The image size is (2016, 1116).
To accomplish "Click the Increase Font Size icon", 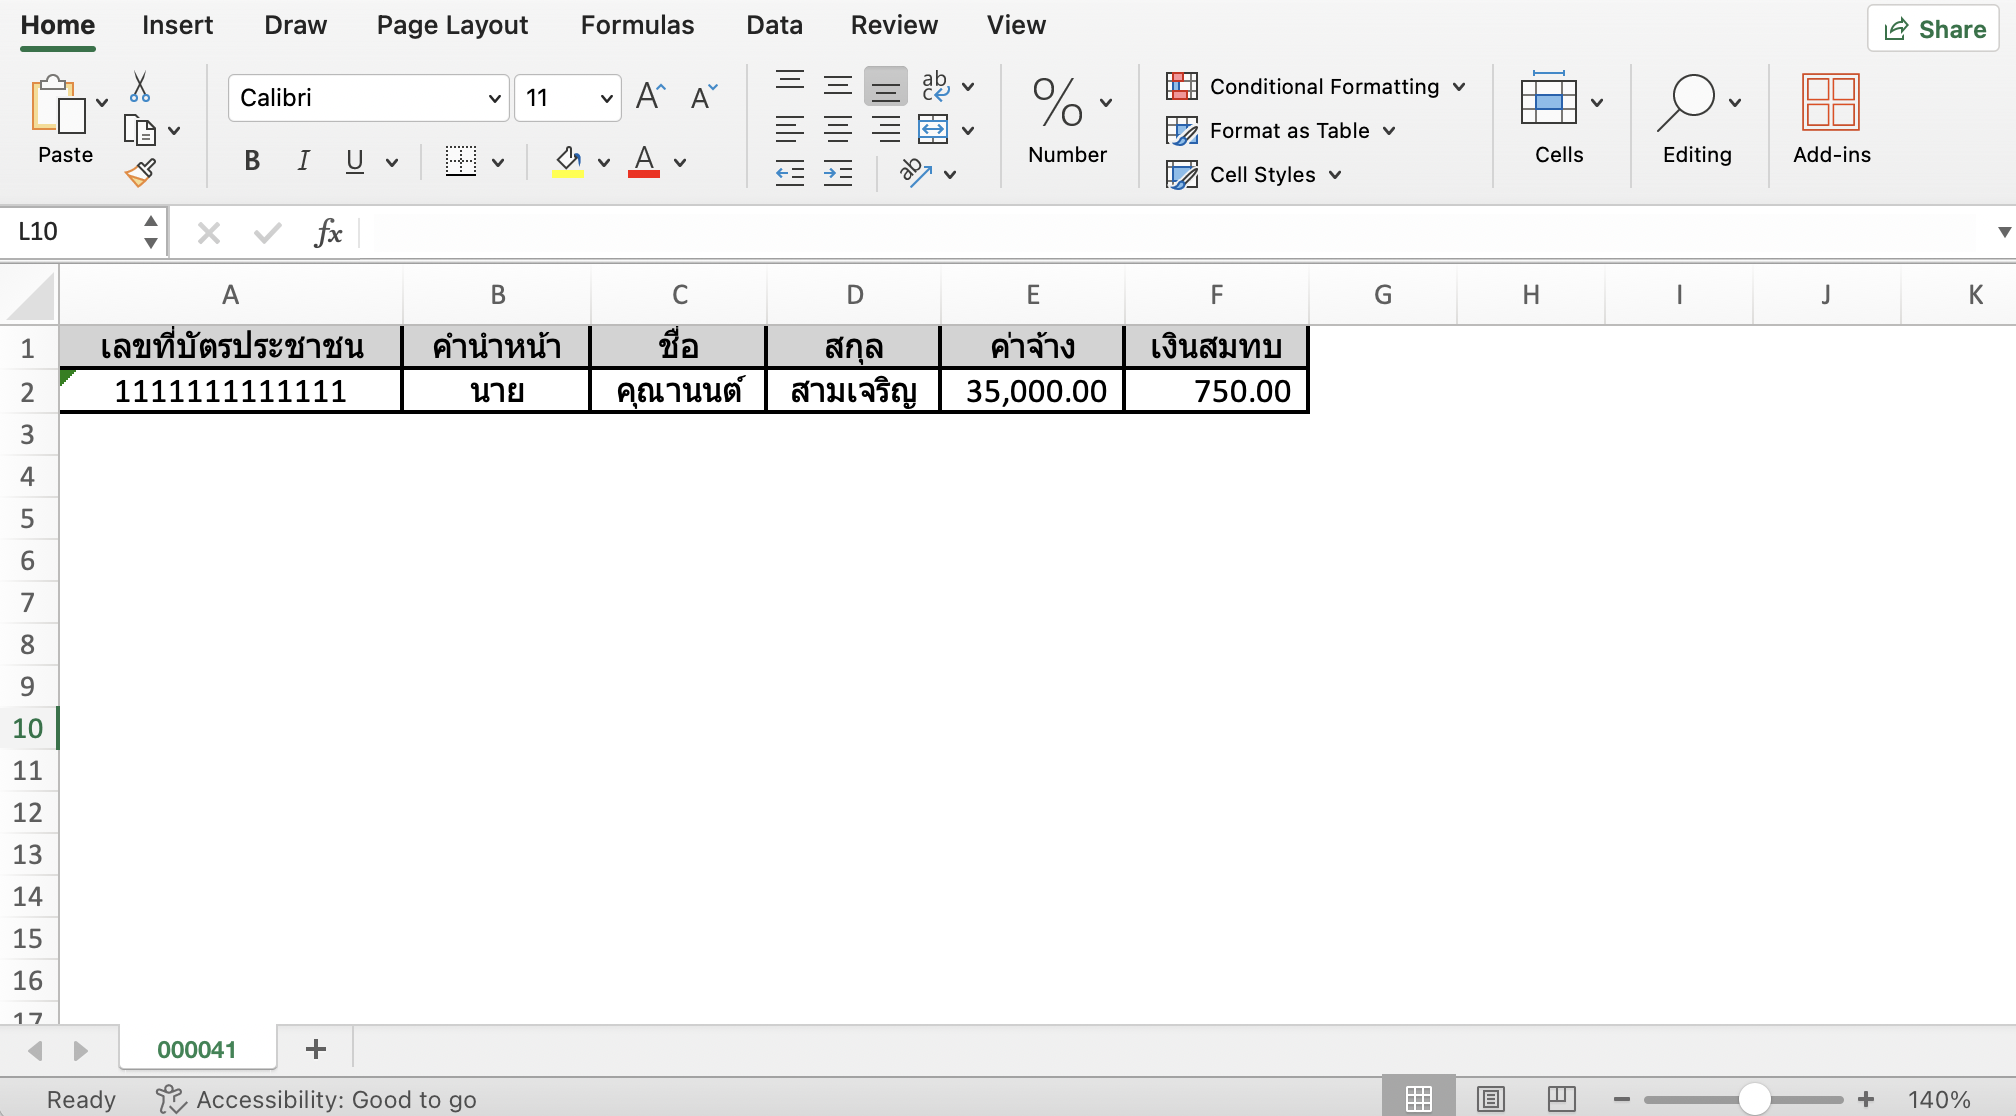I will (x=650, y=97).
